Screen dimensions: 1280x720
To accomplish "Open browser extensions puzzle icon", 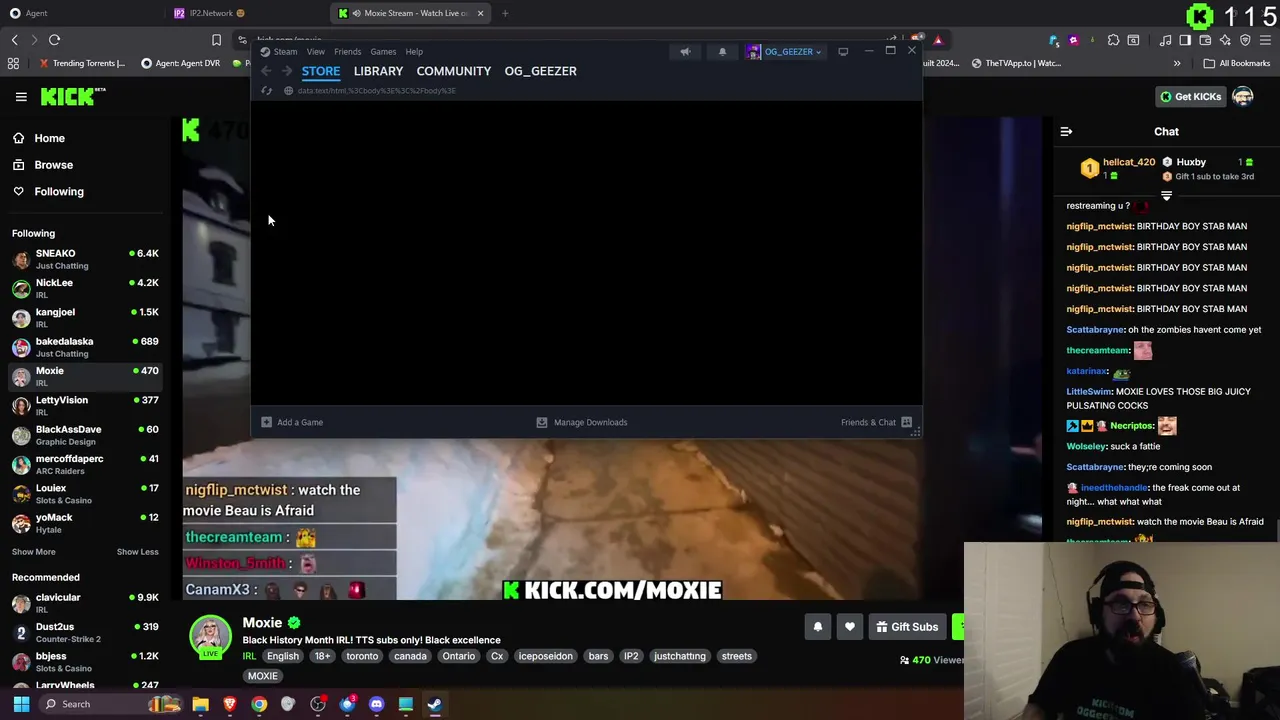I will (x=1113, y=40).
